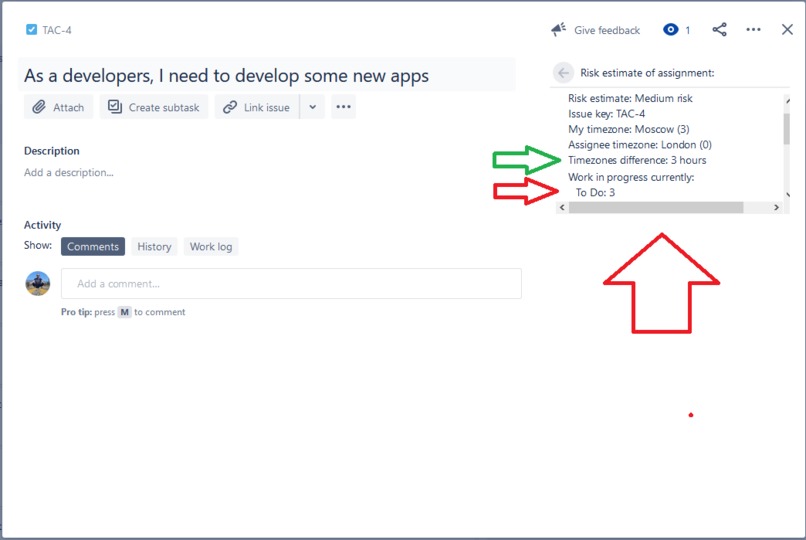Screen dimensions: 806x540
Task: Expand the Link issue dropdown chevron
Action: click(313, 107)
